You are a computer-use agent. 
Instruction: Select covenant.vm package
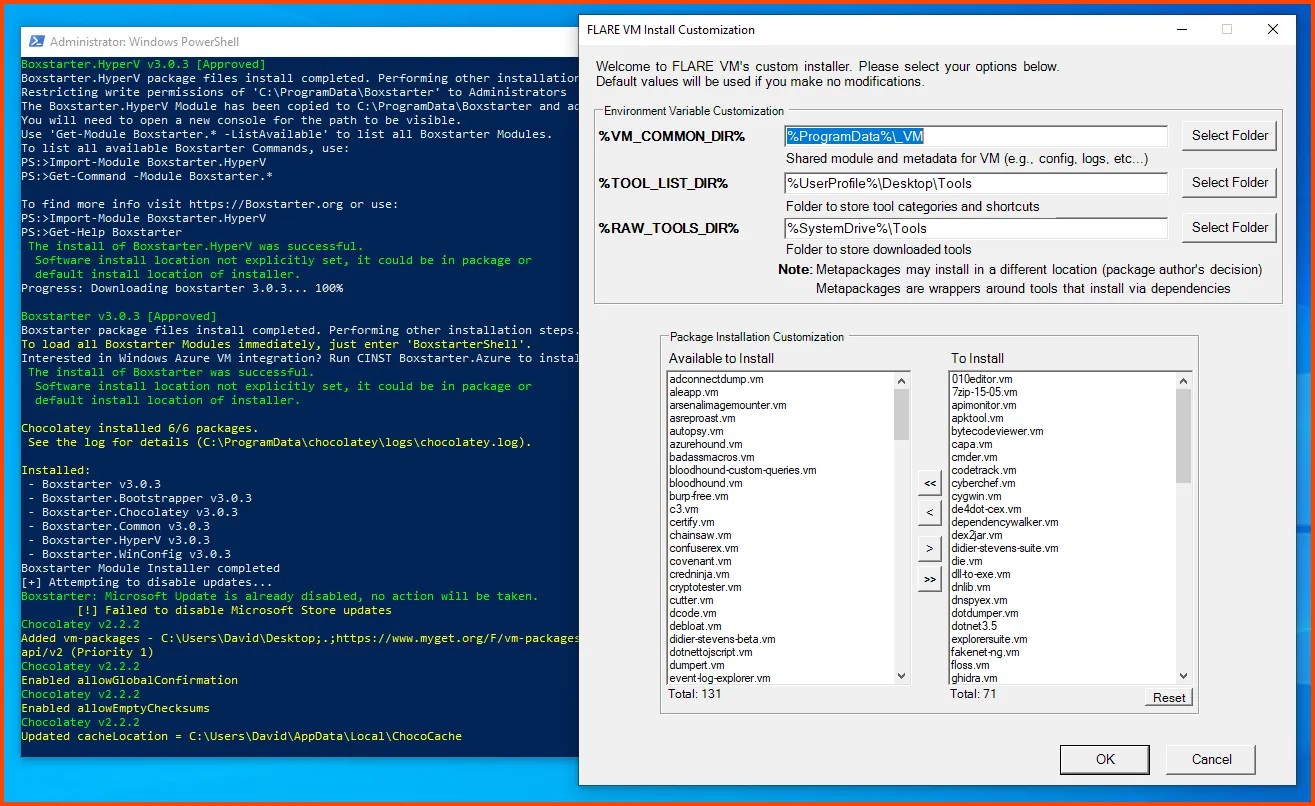700,562
